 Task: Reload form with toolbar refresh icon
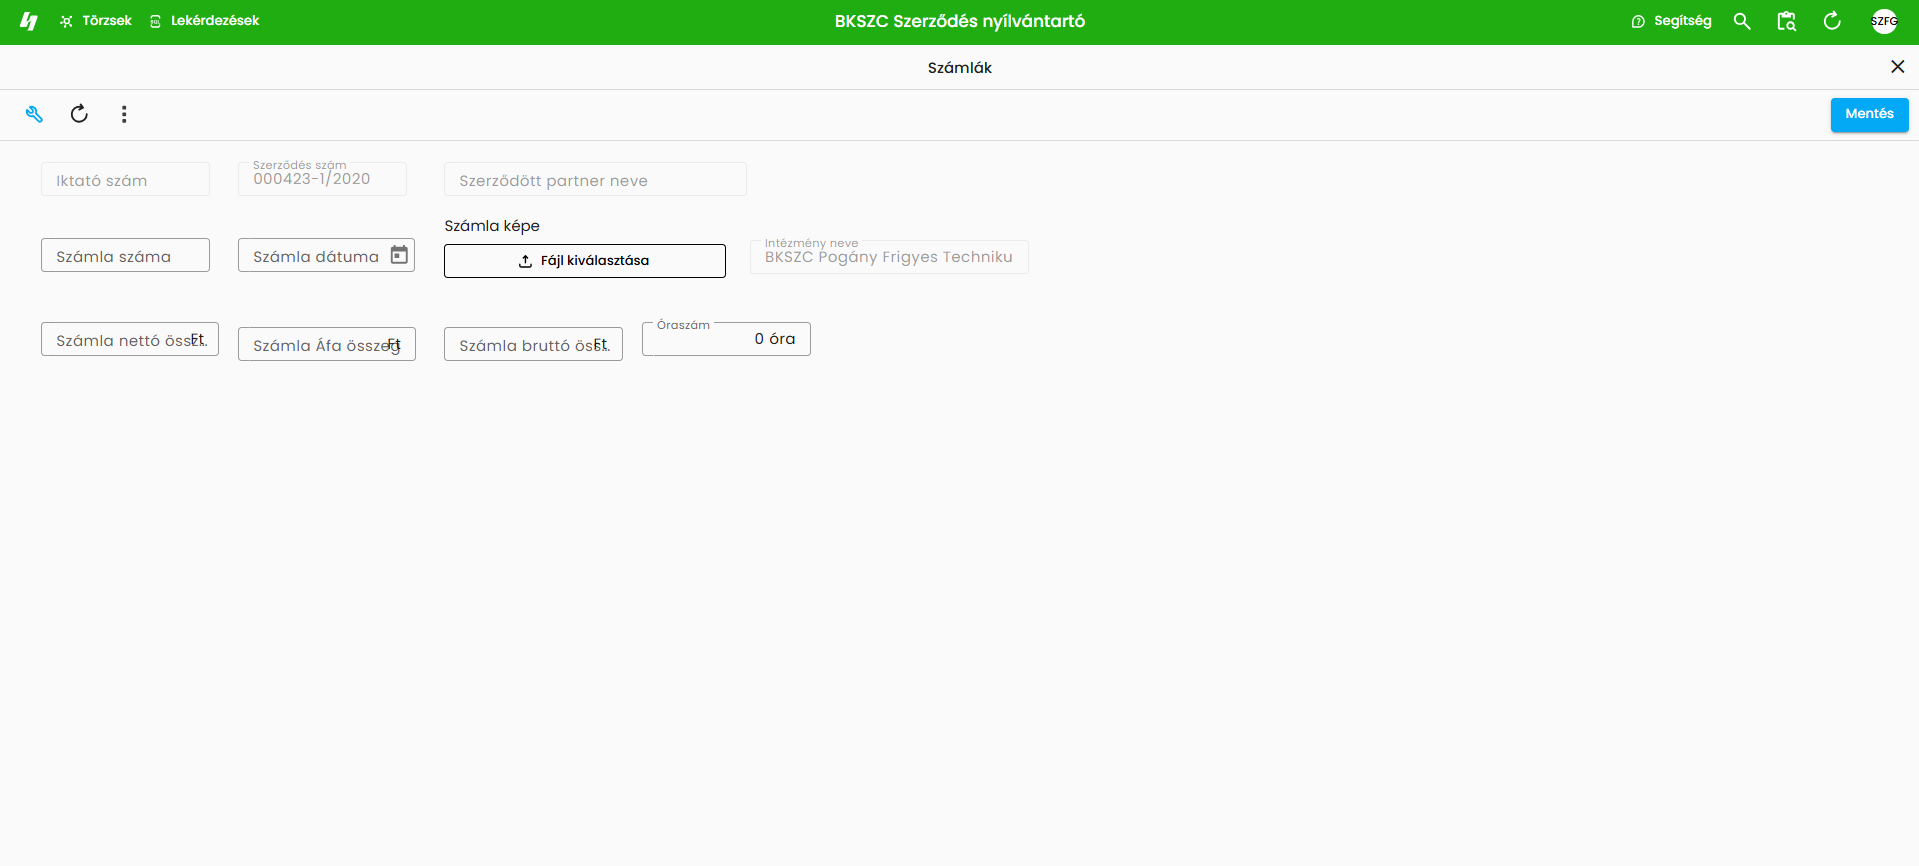[79, 114]
